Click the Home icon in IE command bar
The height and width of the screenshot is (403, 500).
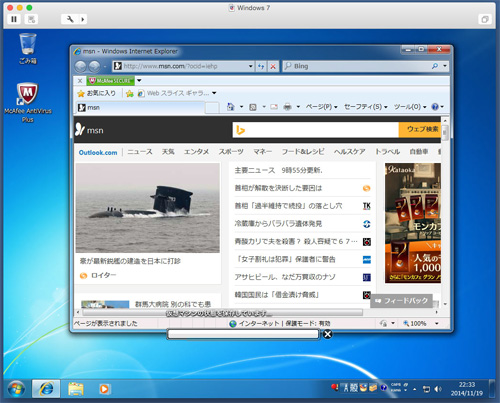(230, 107)
